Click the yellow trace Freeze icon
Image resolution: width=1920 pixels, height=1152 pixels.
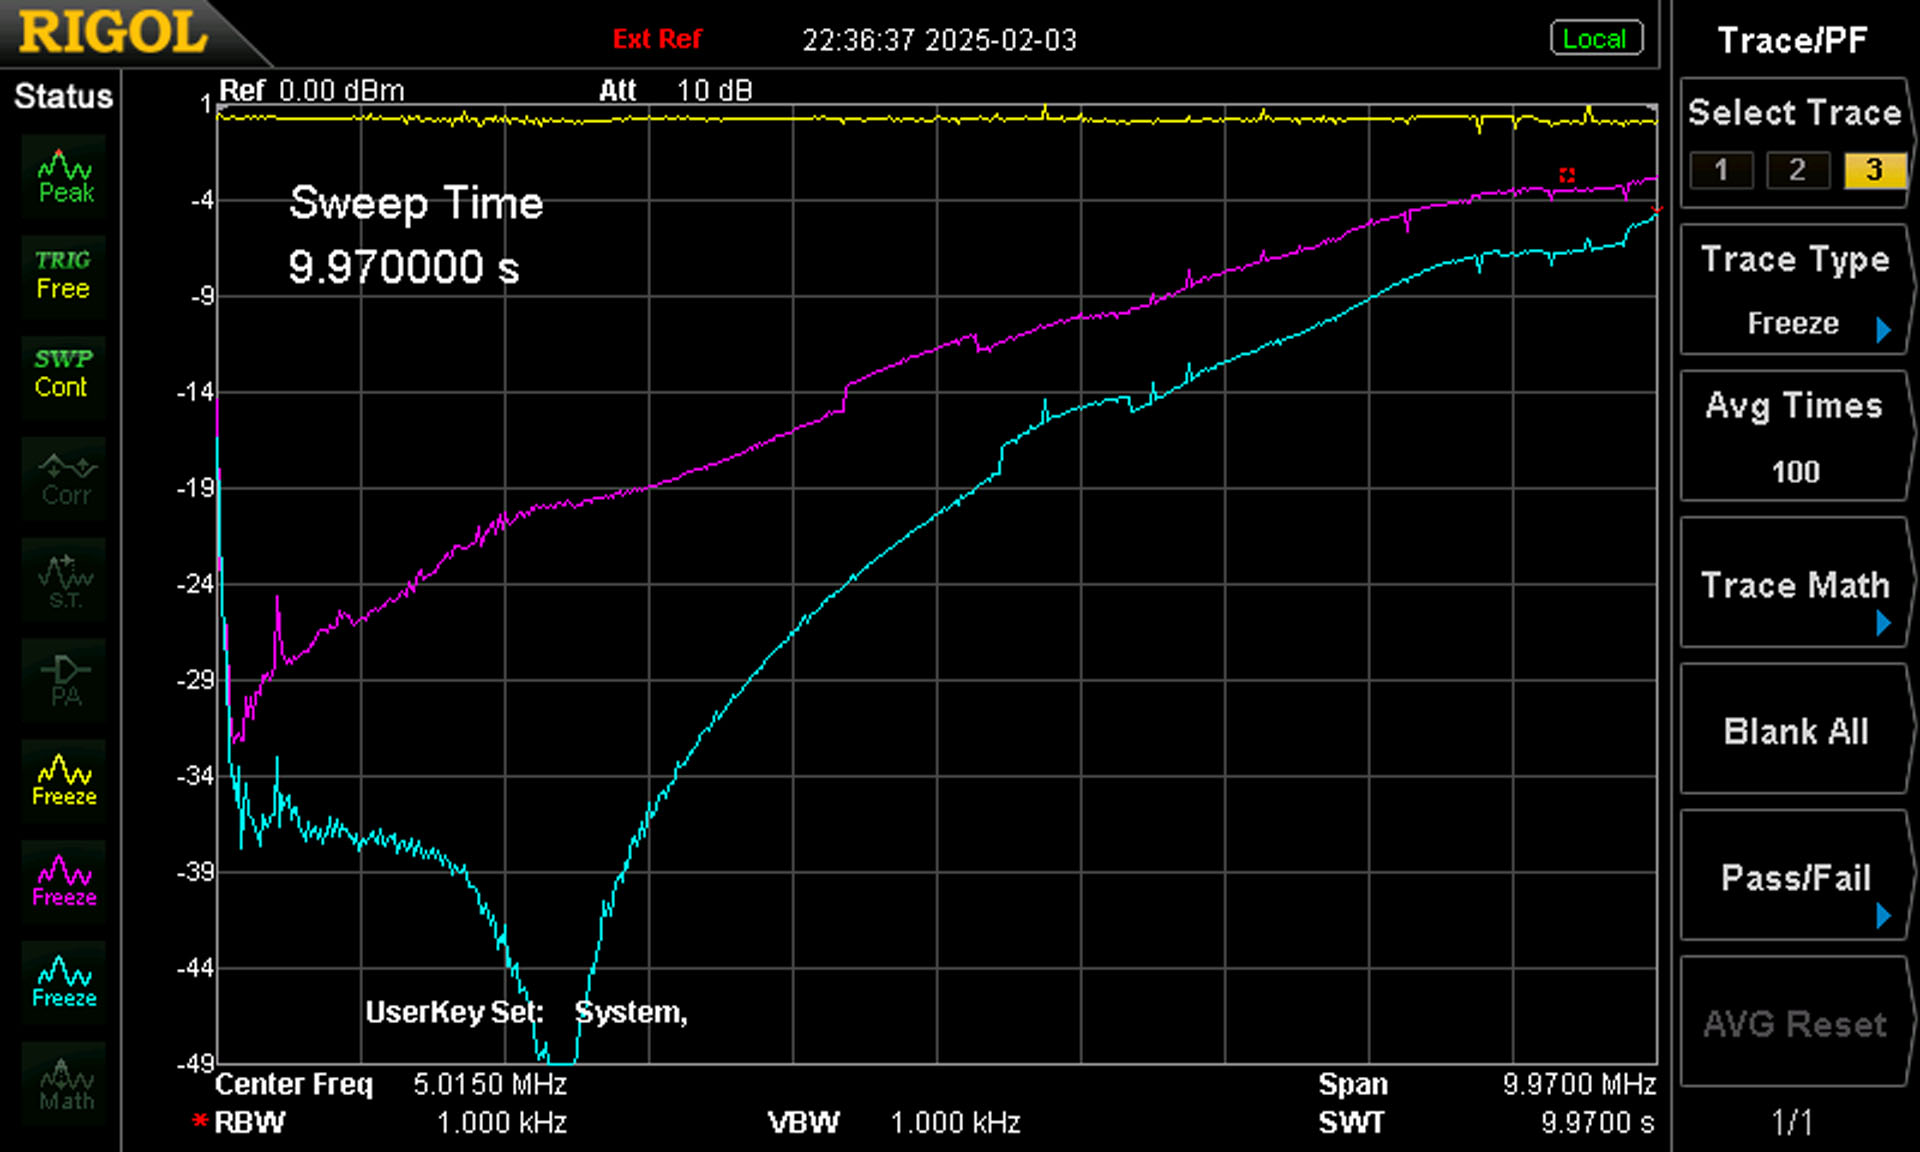tap(64, 780)
